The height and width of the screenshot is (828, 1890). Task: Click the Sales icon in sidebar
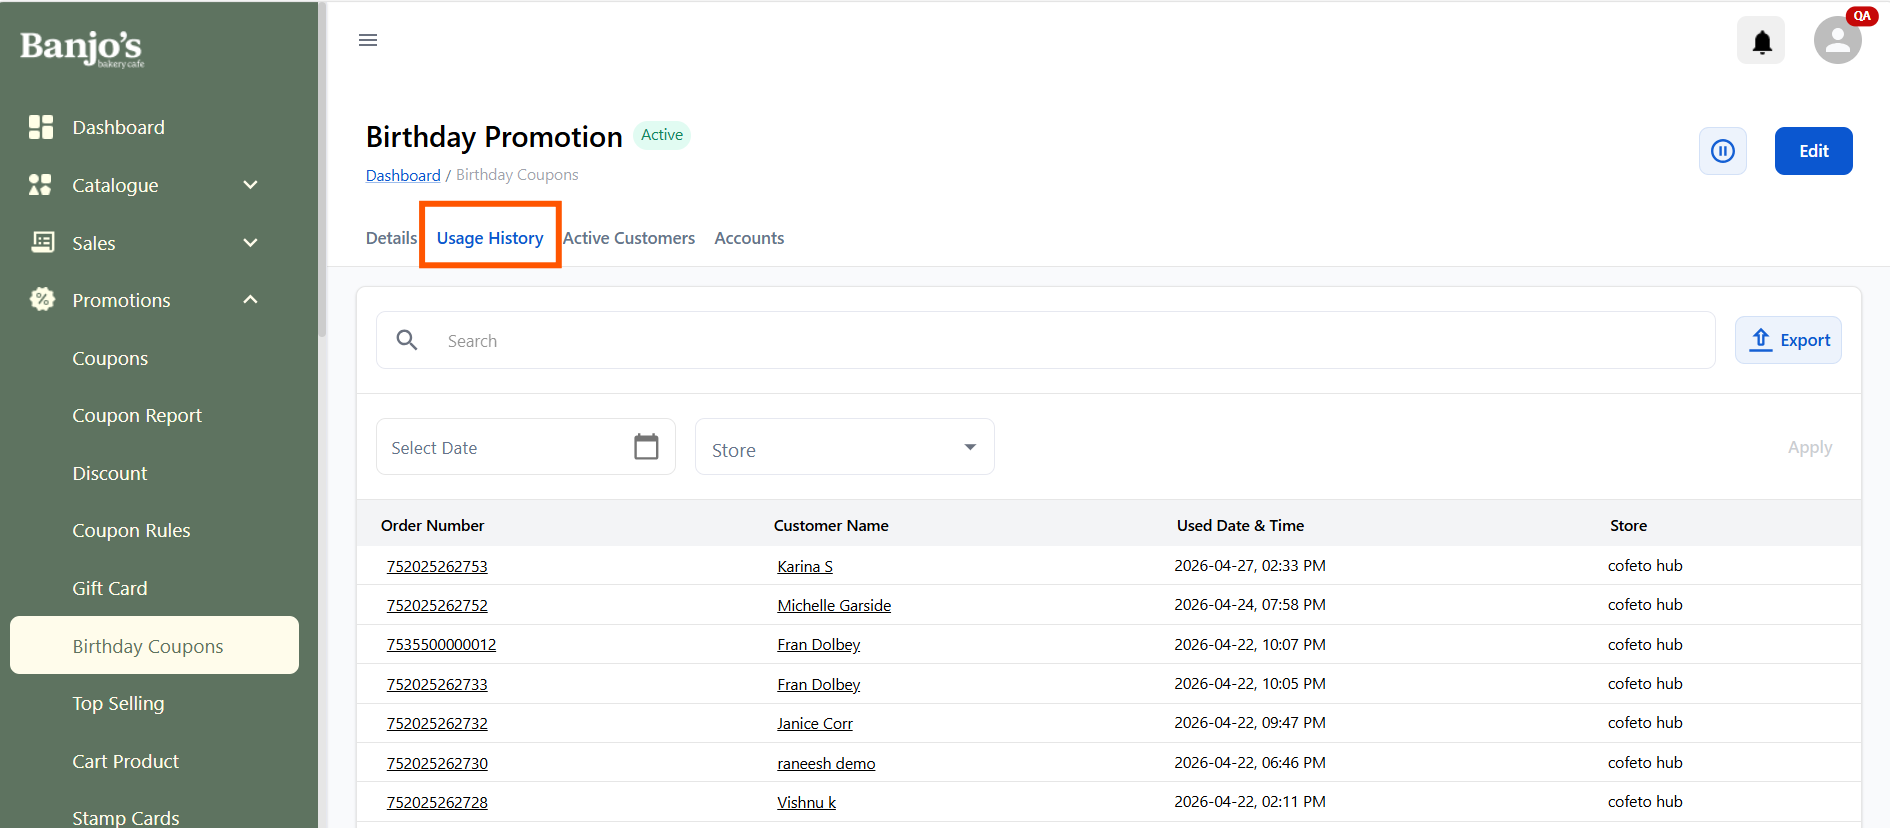[x=42, y=242]
